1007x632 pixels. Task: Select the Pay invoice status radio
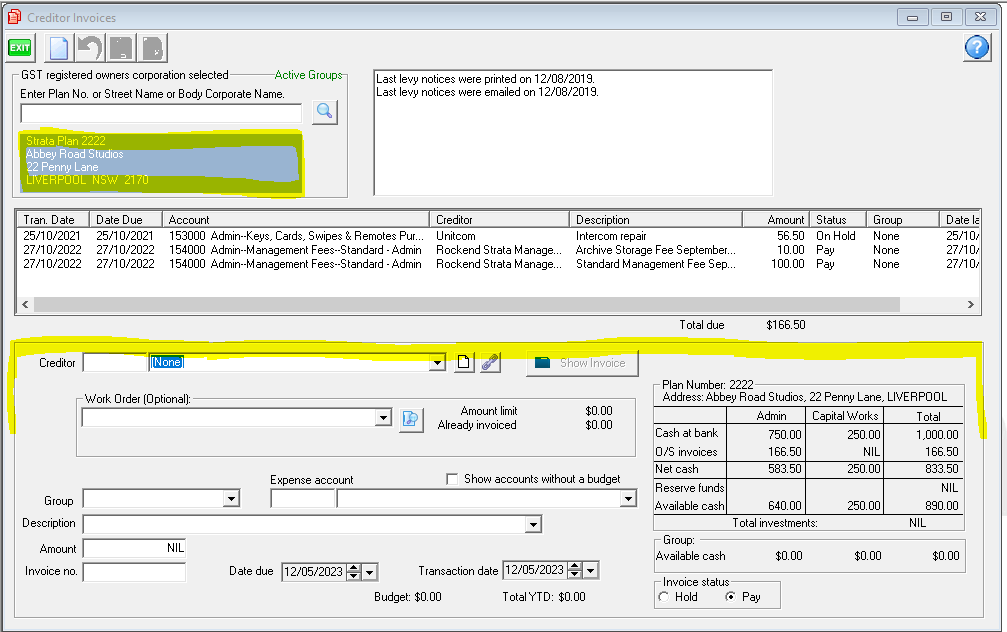(x=730, y=597)
